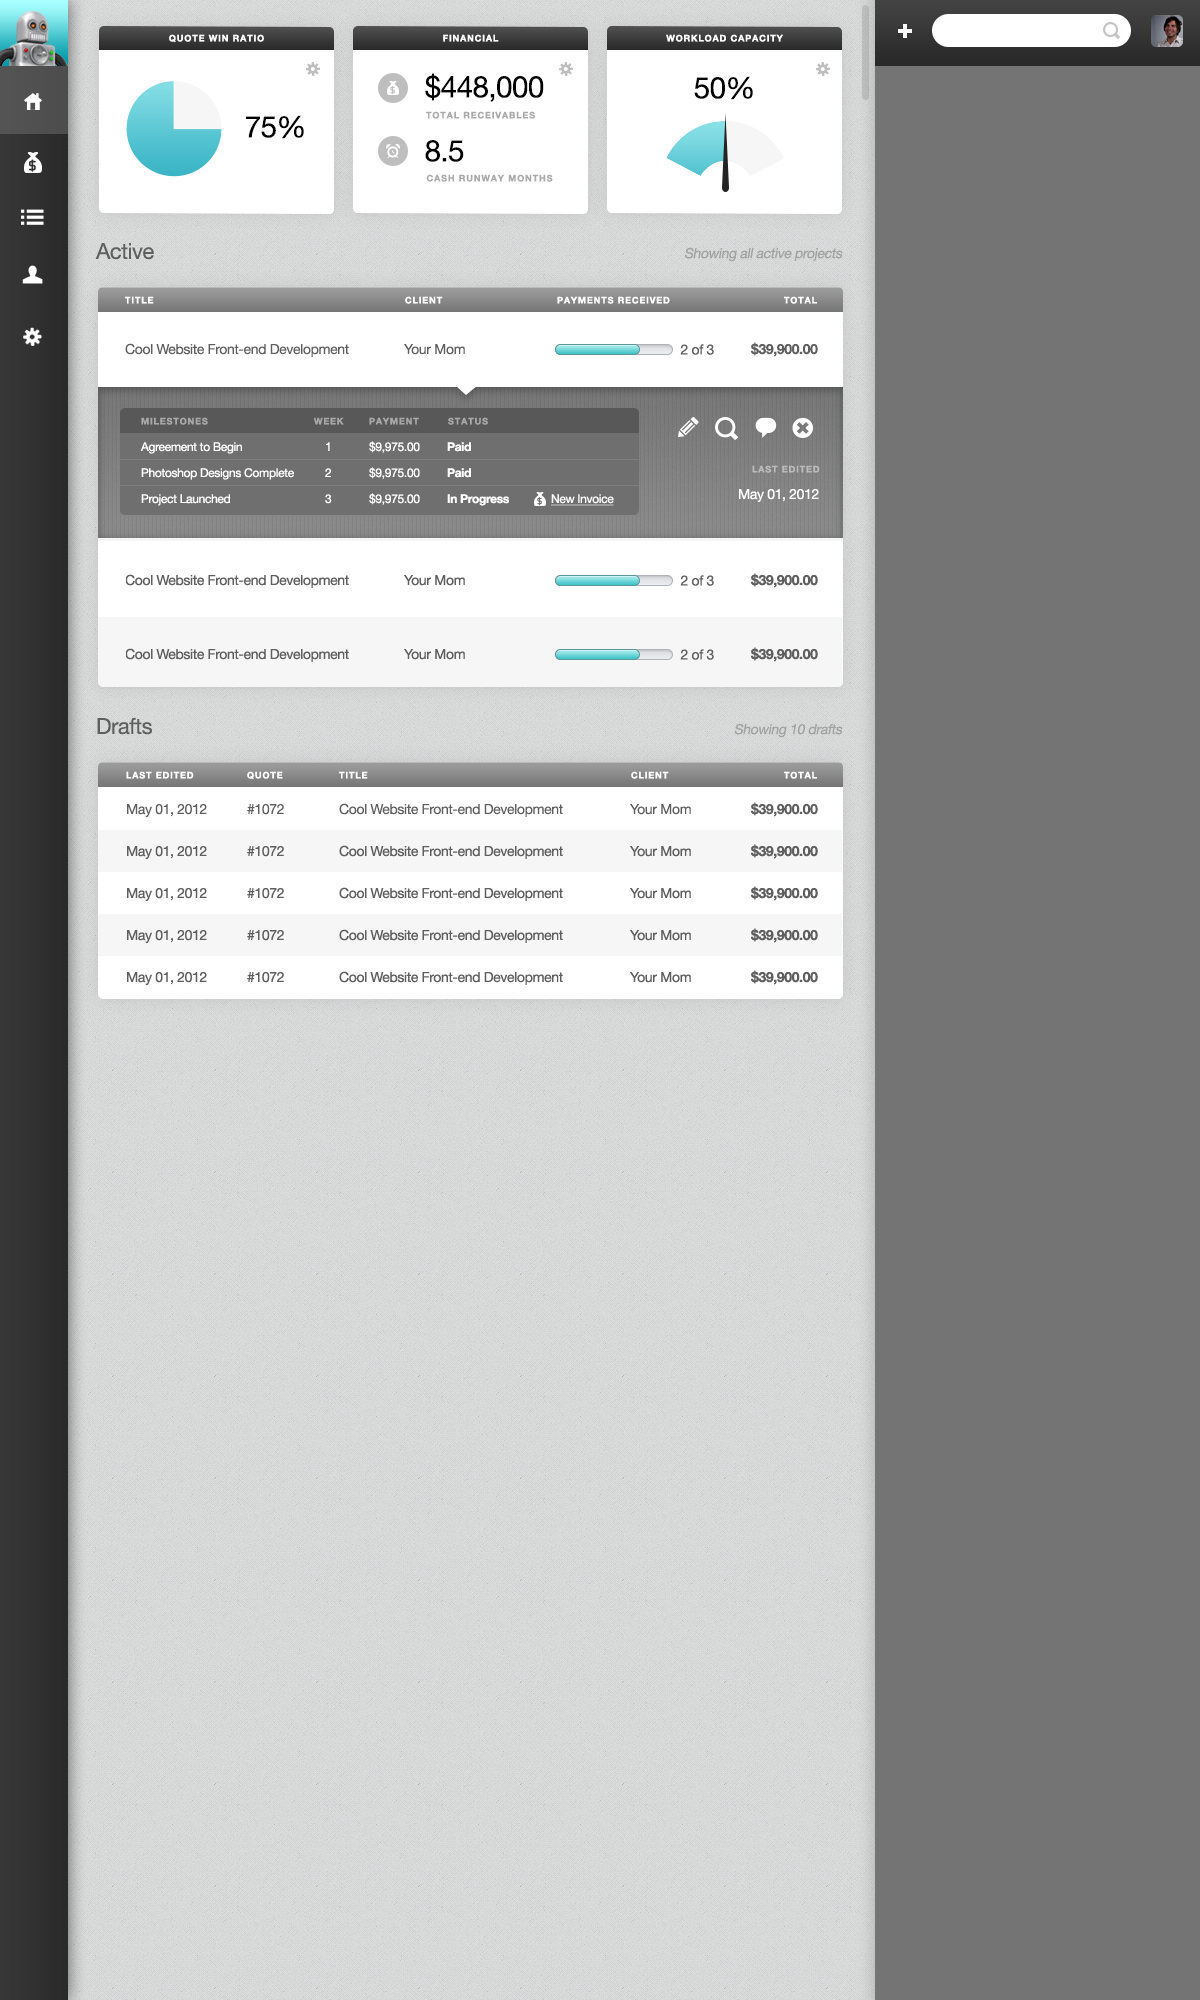Click the Title column header in Drafts
Screen dimensions: 1200x2000
(x=353, y=775)
